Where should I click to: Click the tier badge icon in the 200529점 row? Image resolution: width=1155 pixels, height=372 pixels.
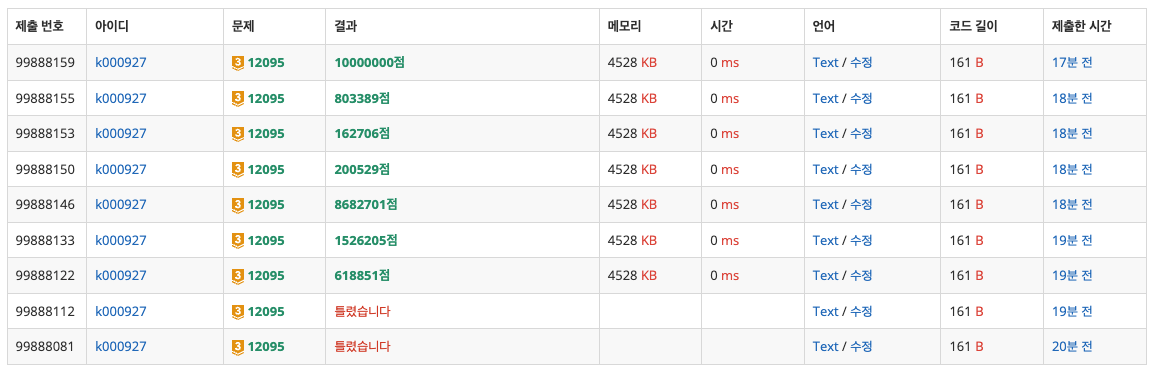click(x=237, y=169)
